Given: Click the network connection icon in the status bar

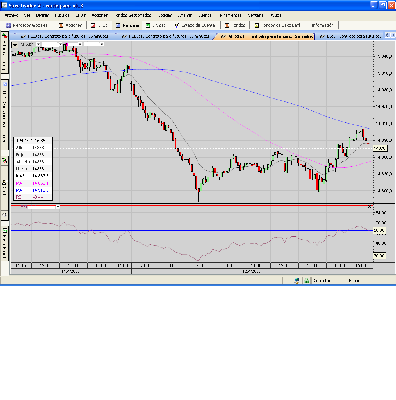Looking at the screenshot, I should pyautogui.click(x=296, y=281).
